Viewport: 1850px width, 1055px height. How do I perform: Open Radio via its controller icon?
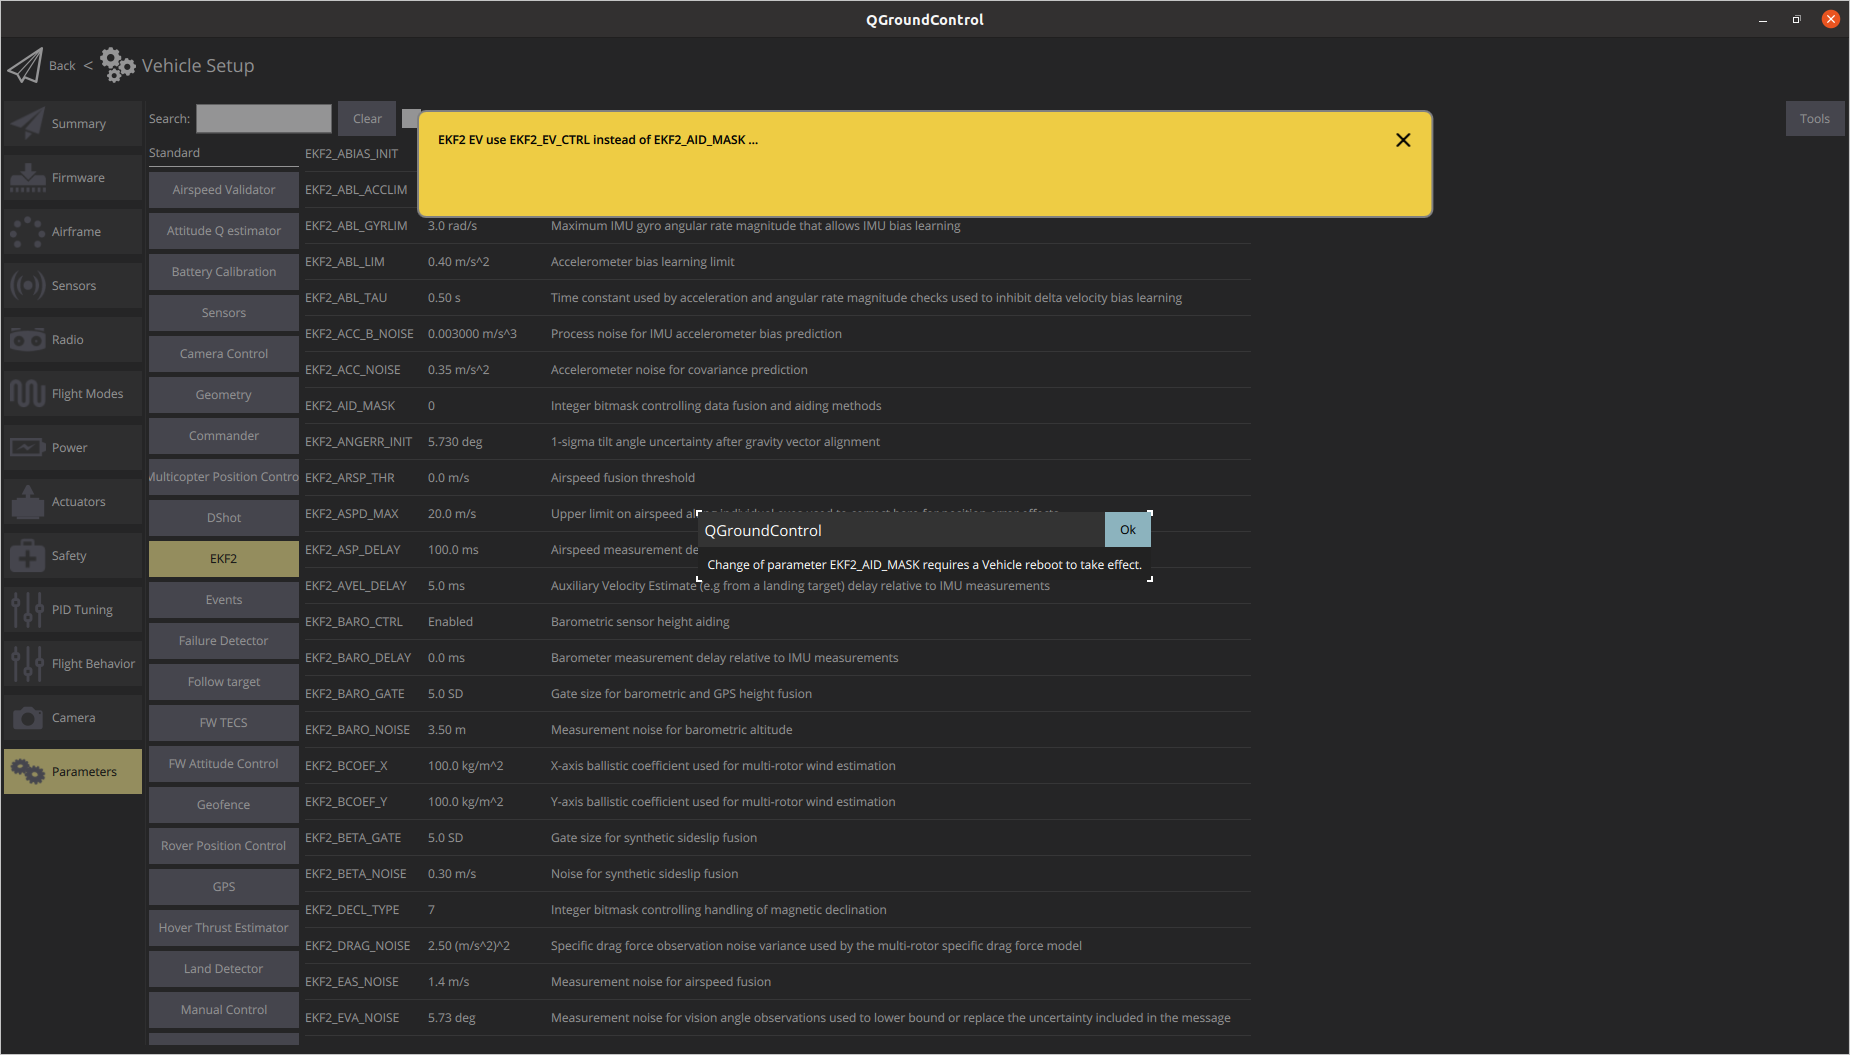click(x=28, y=339)
